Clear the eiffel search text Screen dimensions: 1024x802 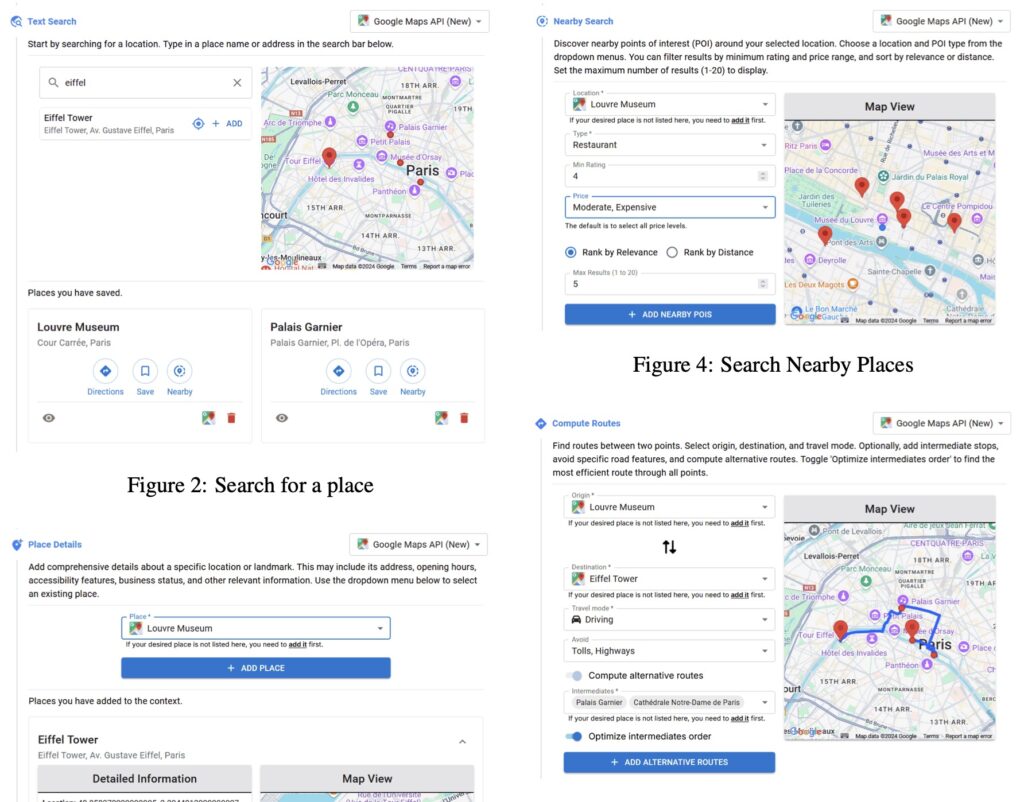pyautogui.click(x=237, y=83)
